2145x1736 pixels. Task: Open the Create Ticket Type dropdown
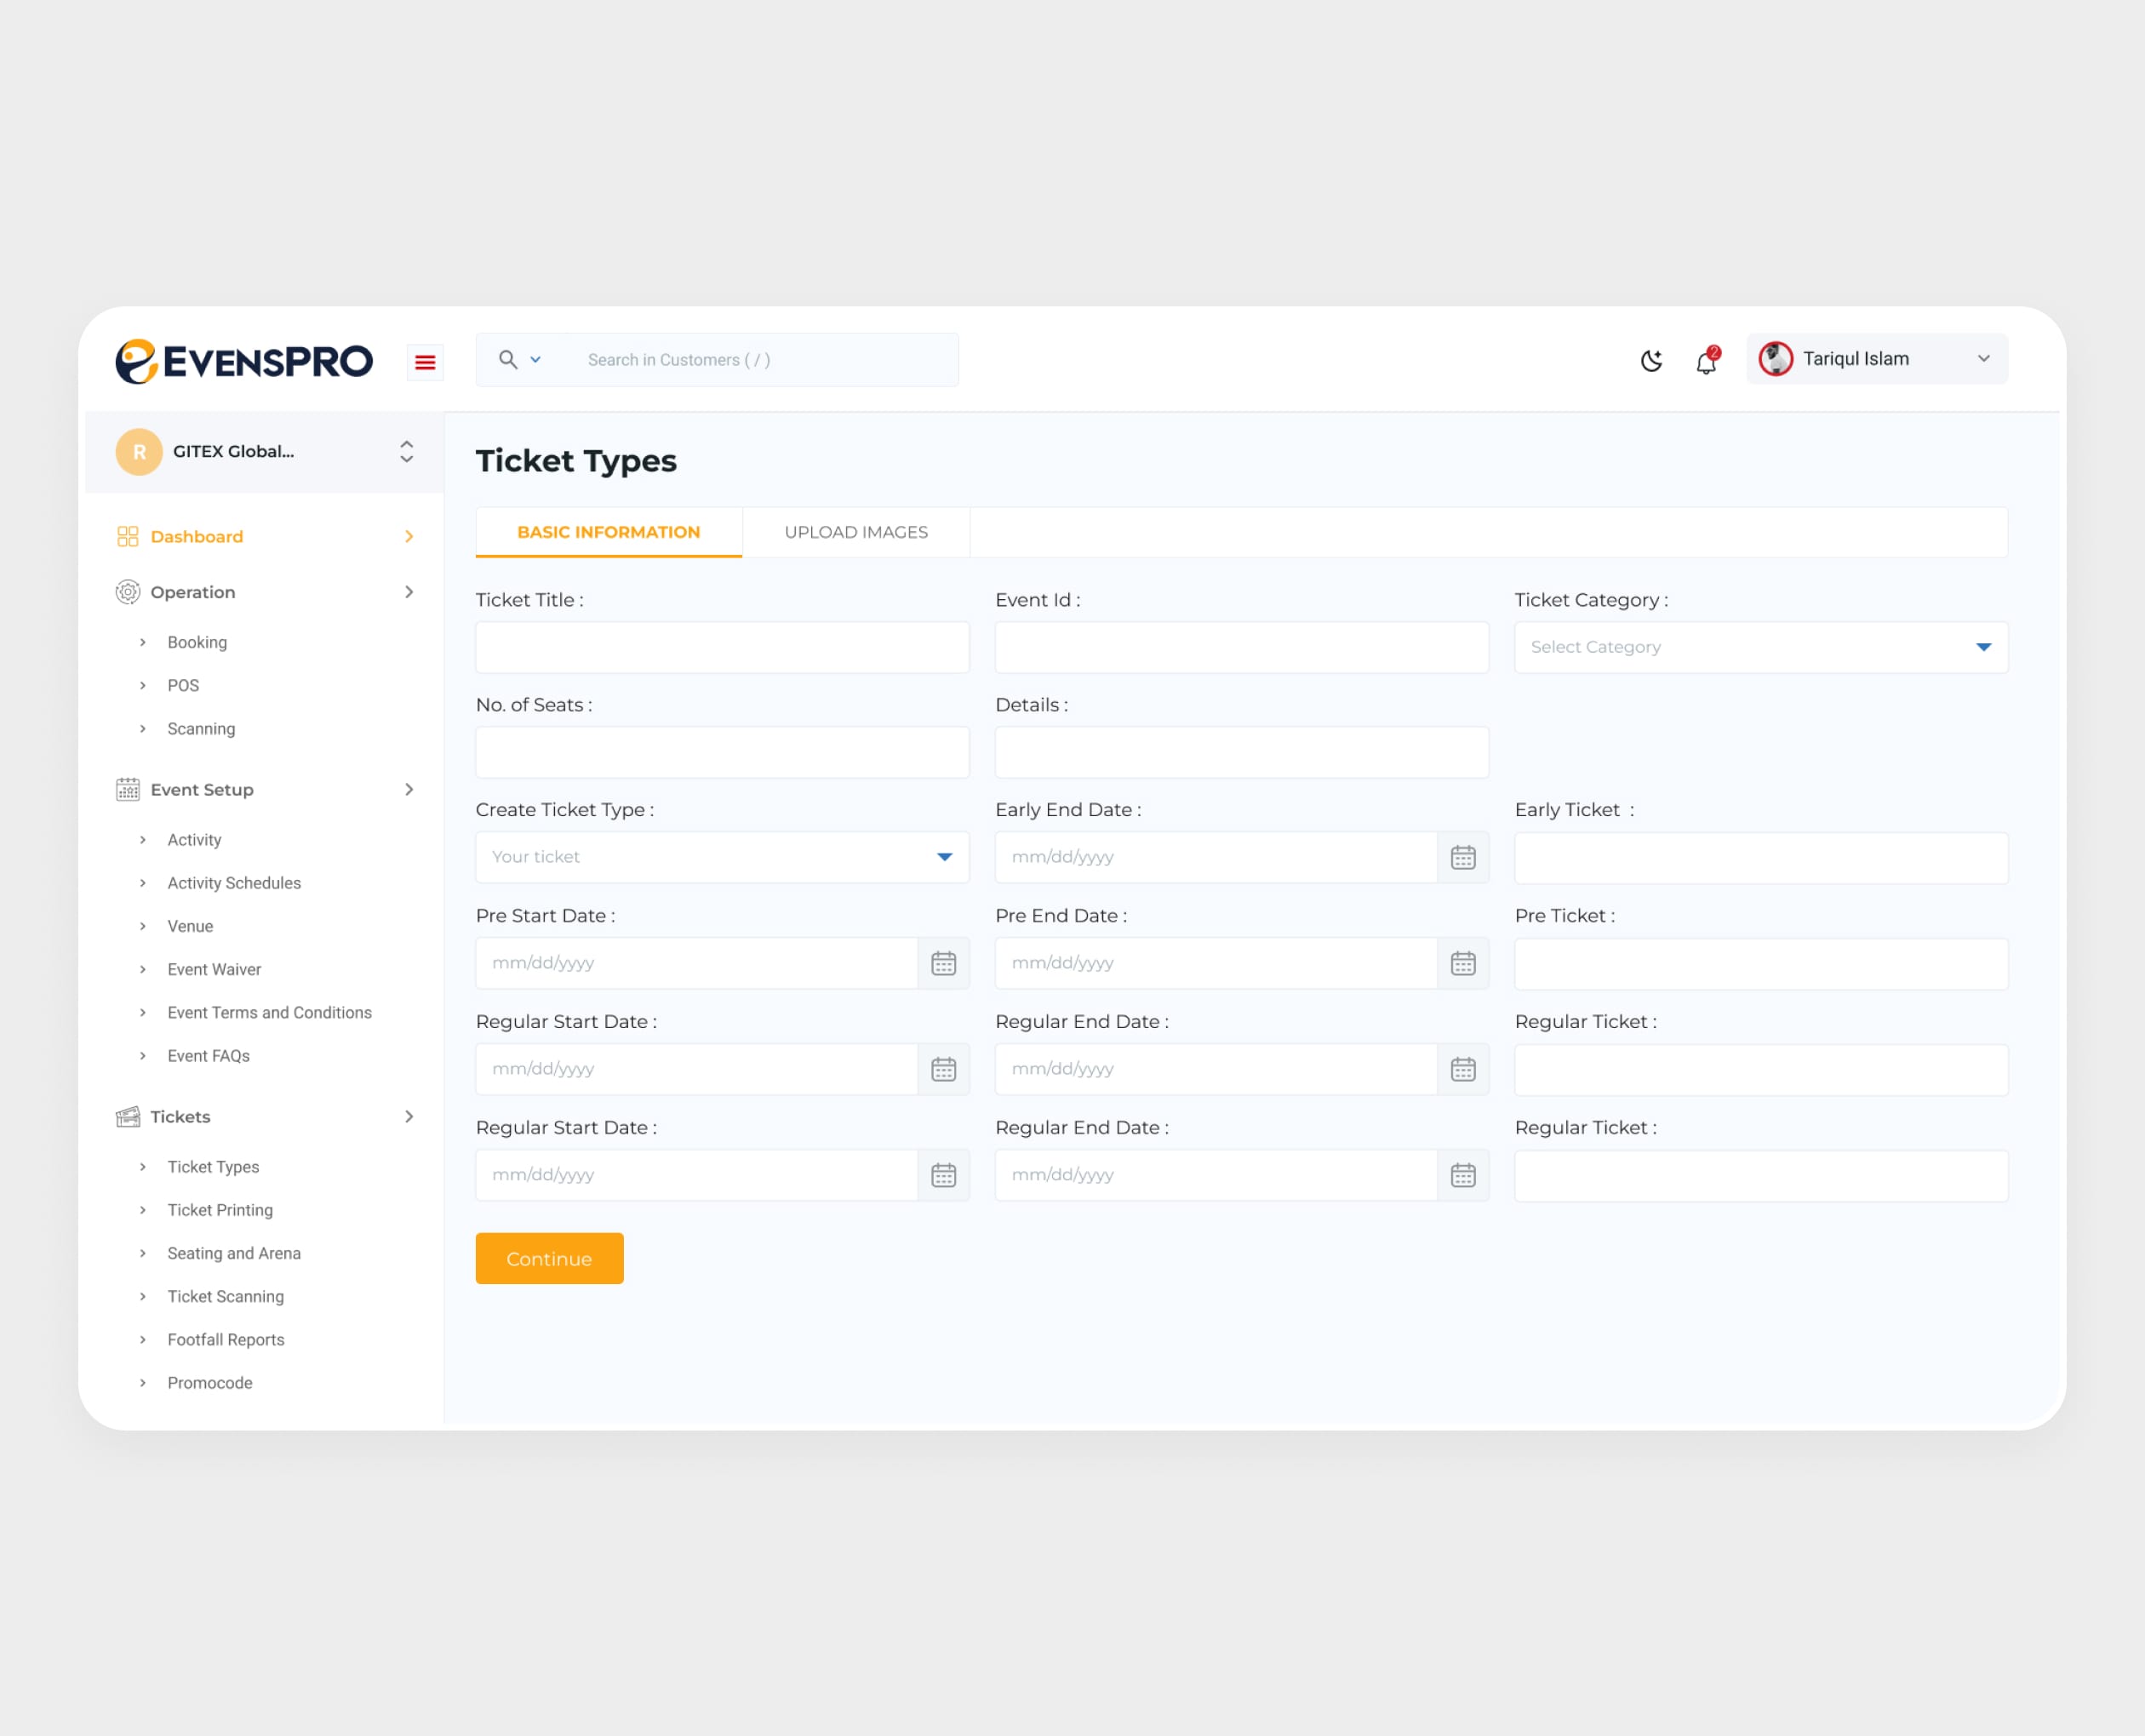(722, 857)
